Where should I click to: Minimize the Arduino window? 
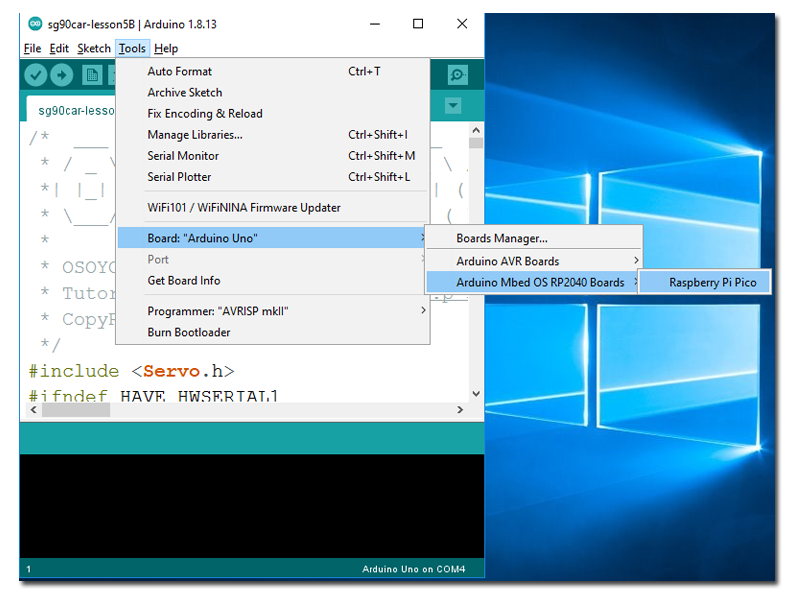coord(375,24)
